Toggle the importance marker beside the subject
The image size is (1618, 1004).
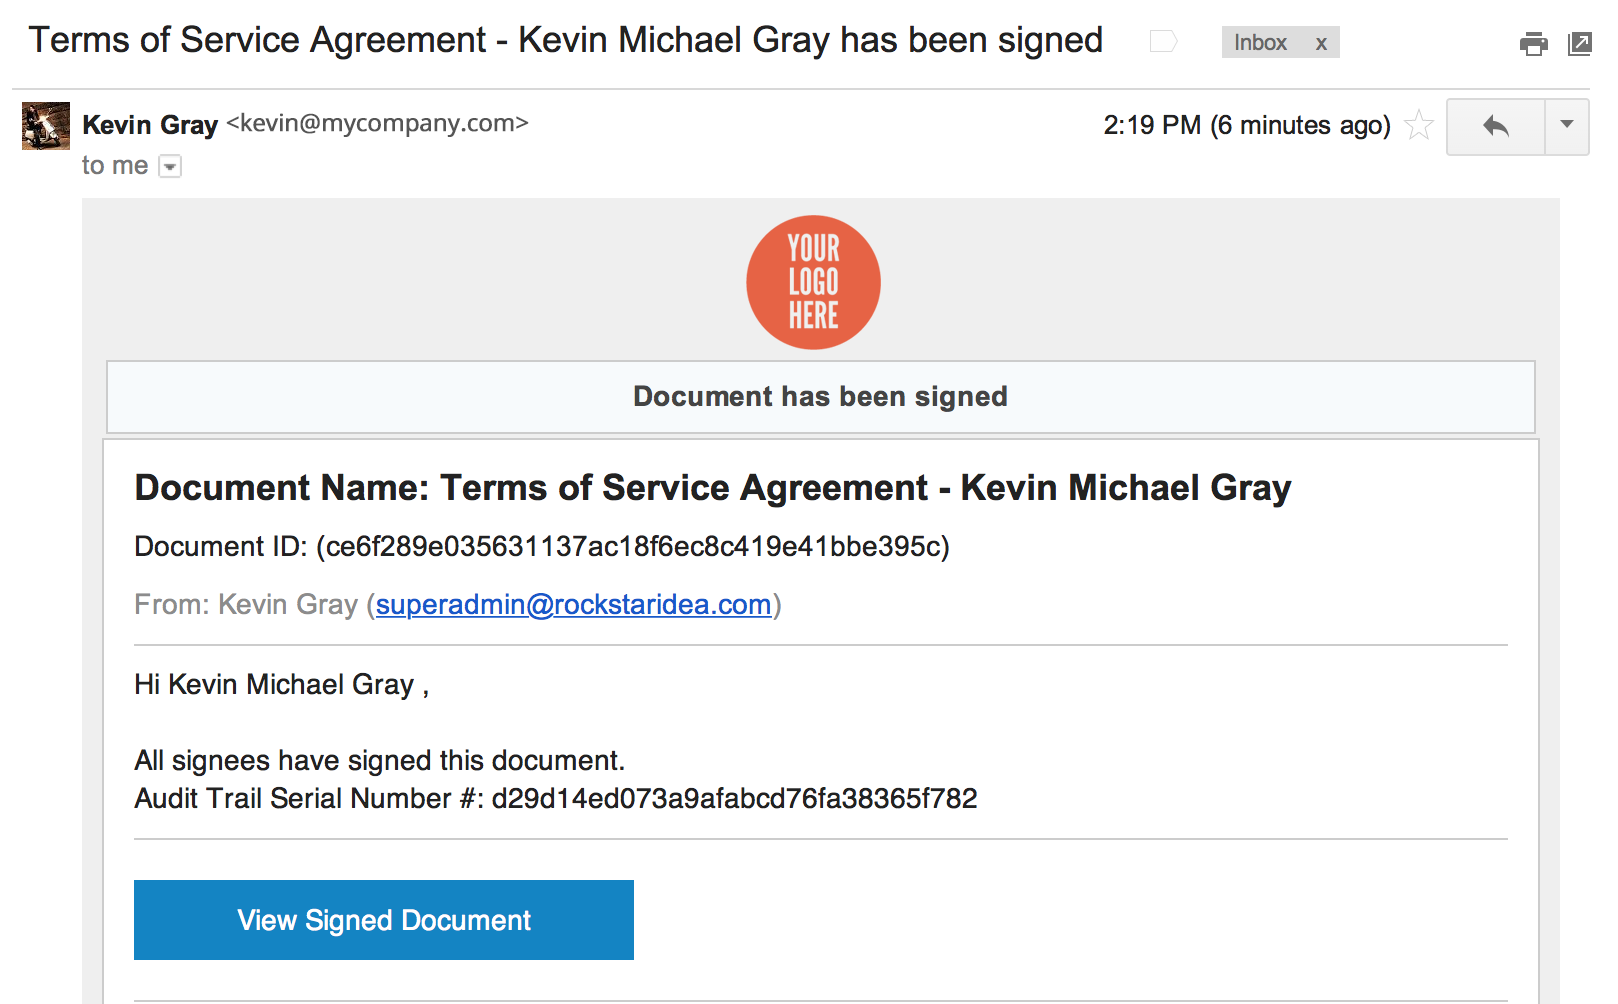coord(1163,42)
